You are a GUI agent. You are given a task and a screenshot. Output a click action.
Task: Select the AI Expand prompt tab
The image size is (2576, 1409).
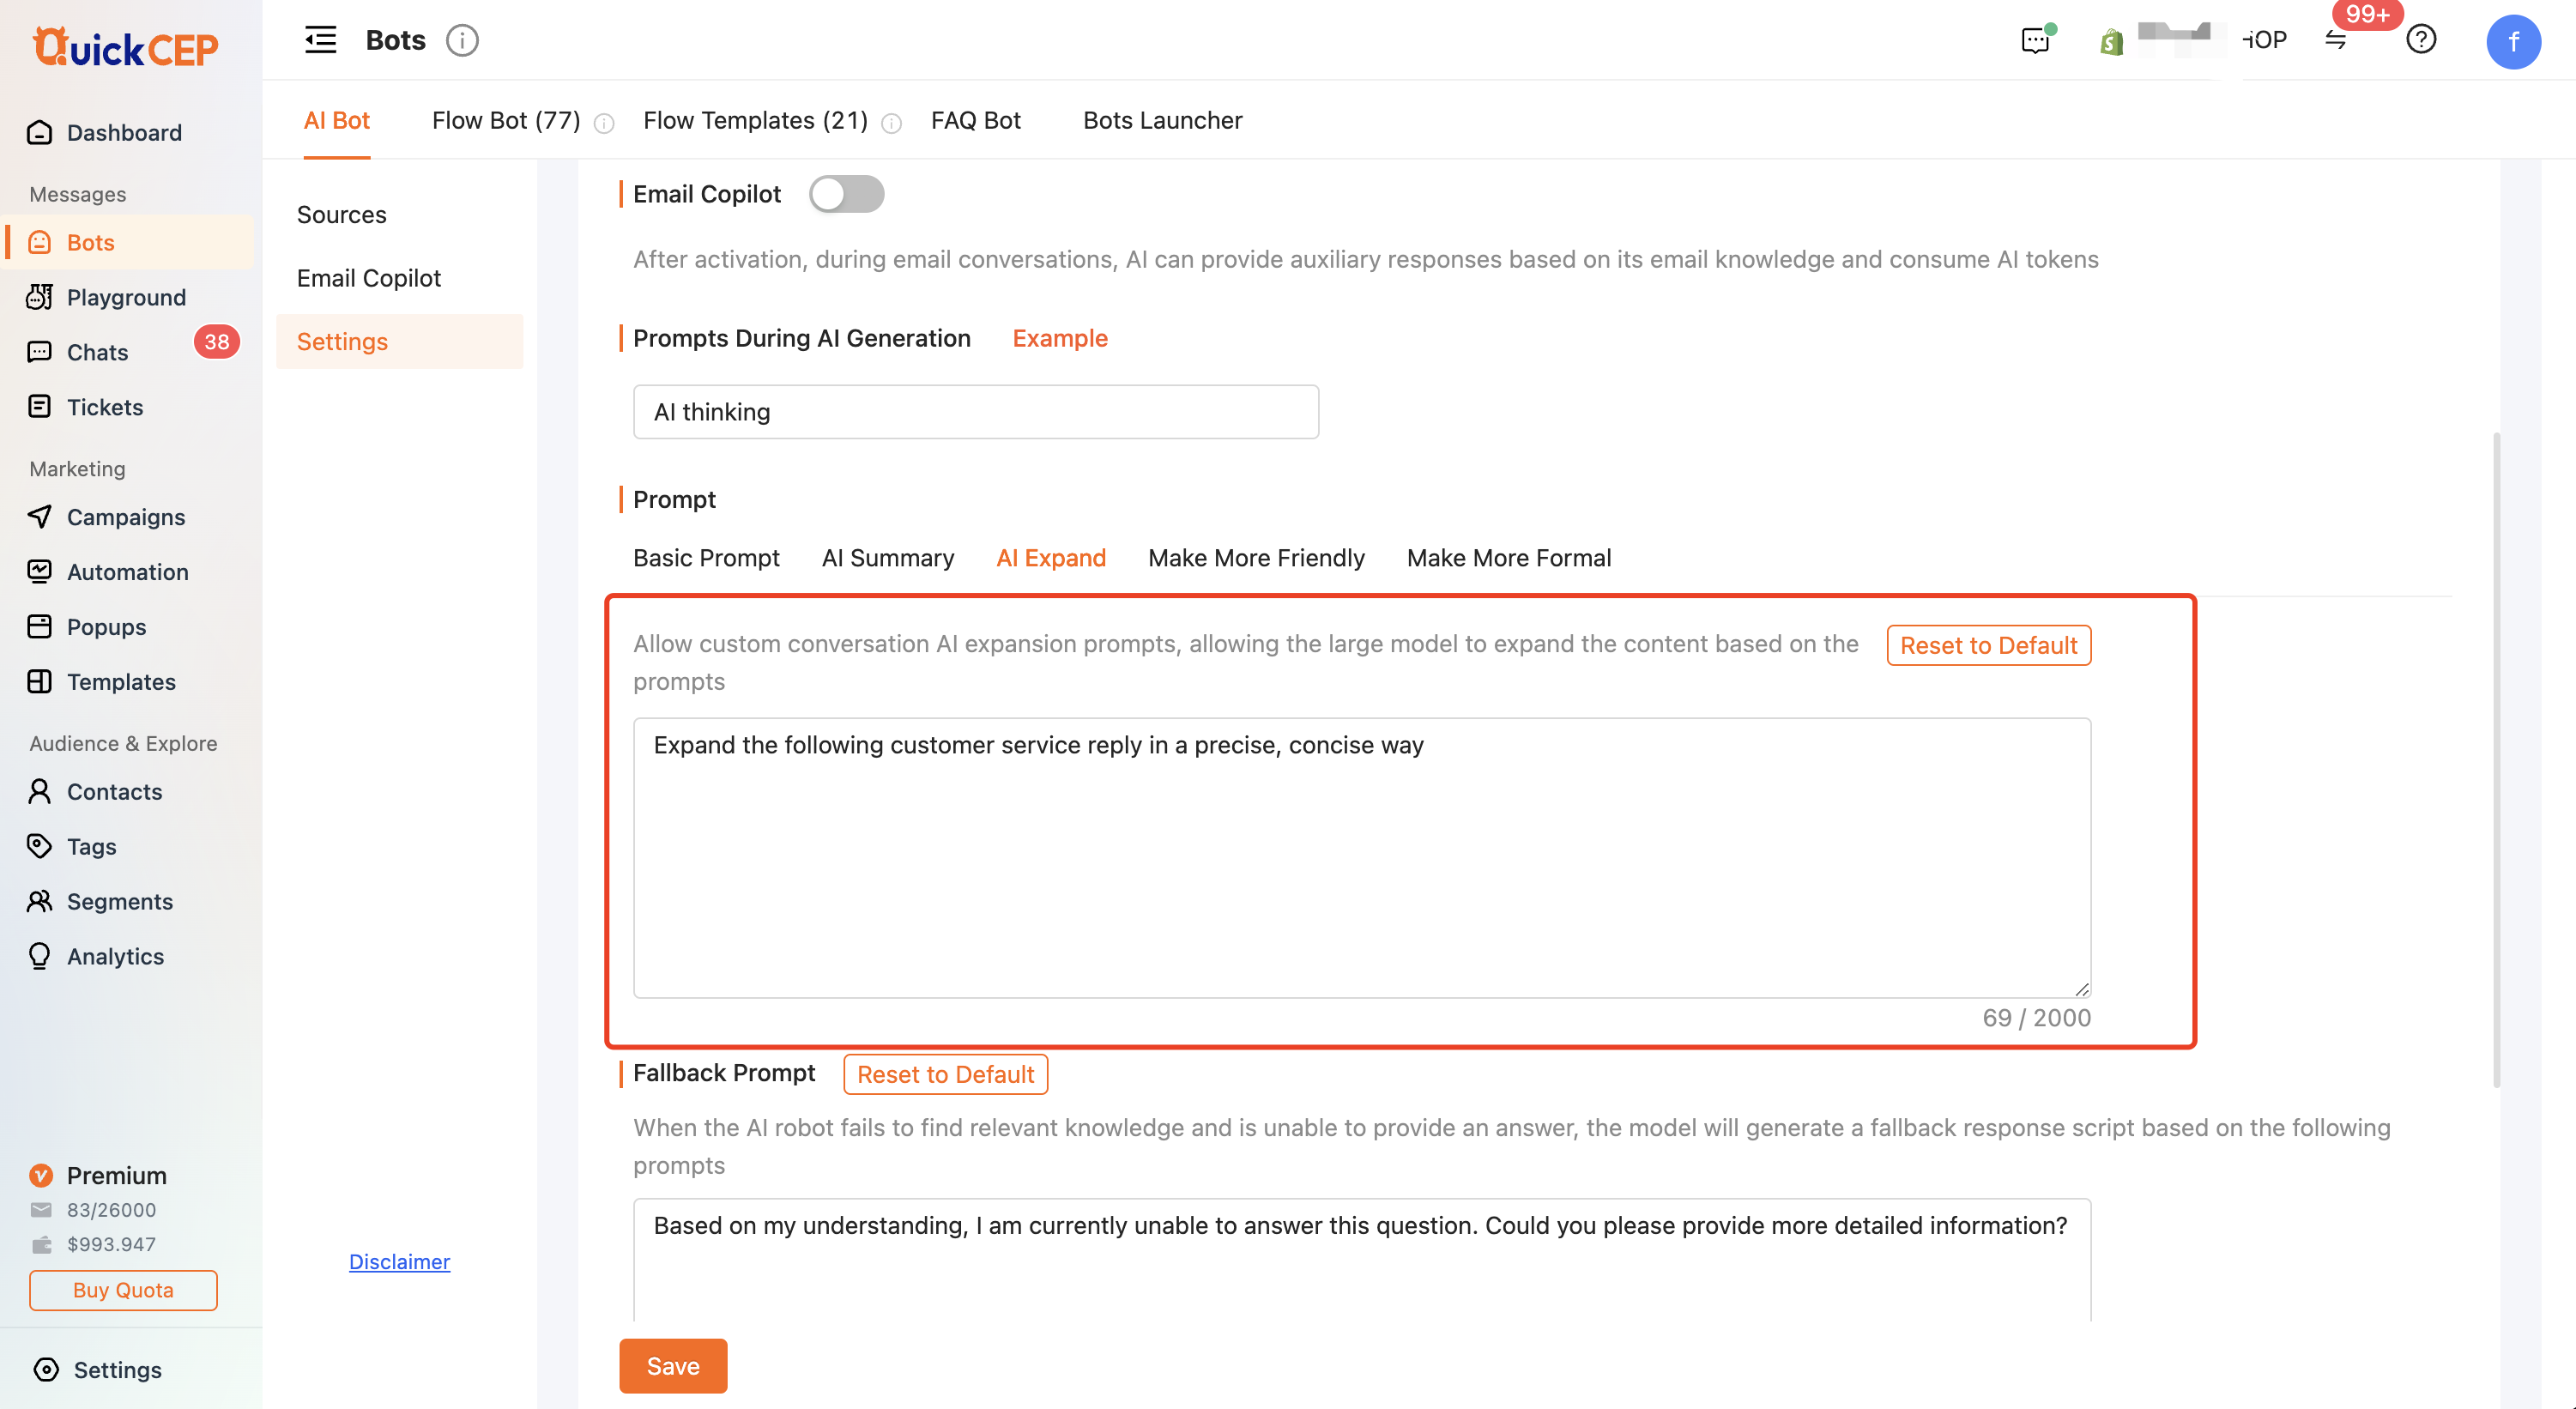(x=1051, y=558)
